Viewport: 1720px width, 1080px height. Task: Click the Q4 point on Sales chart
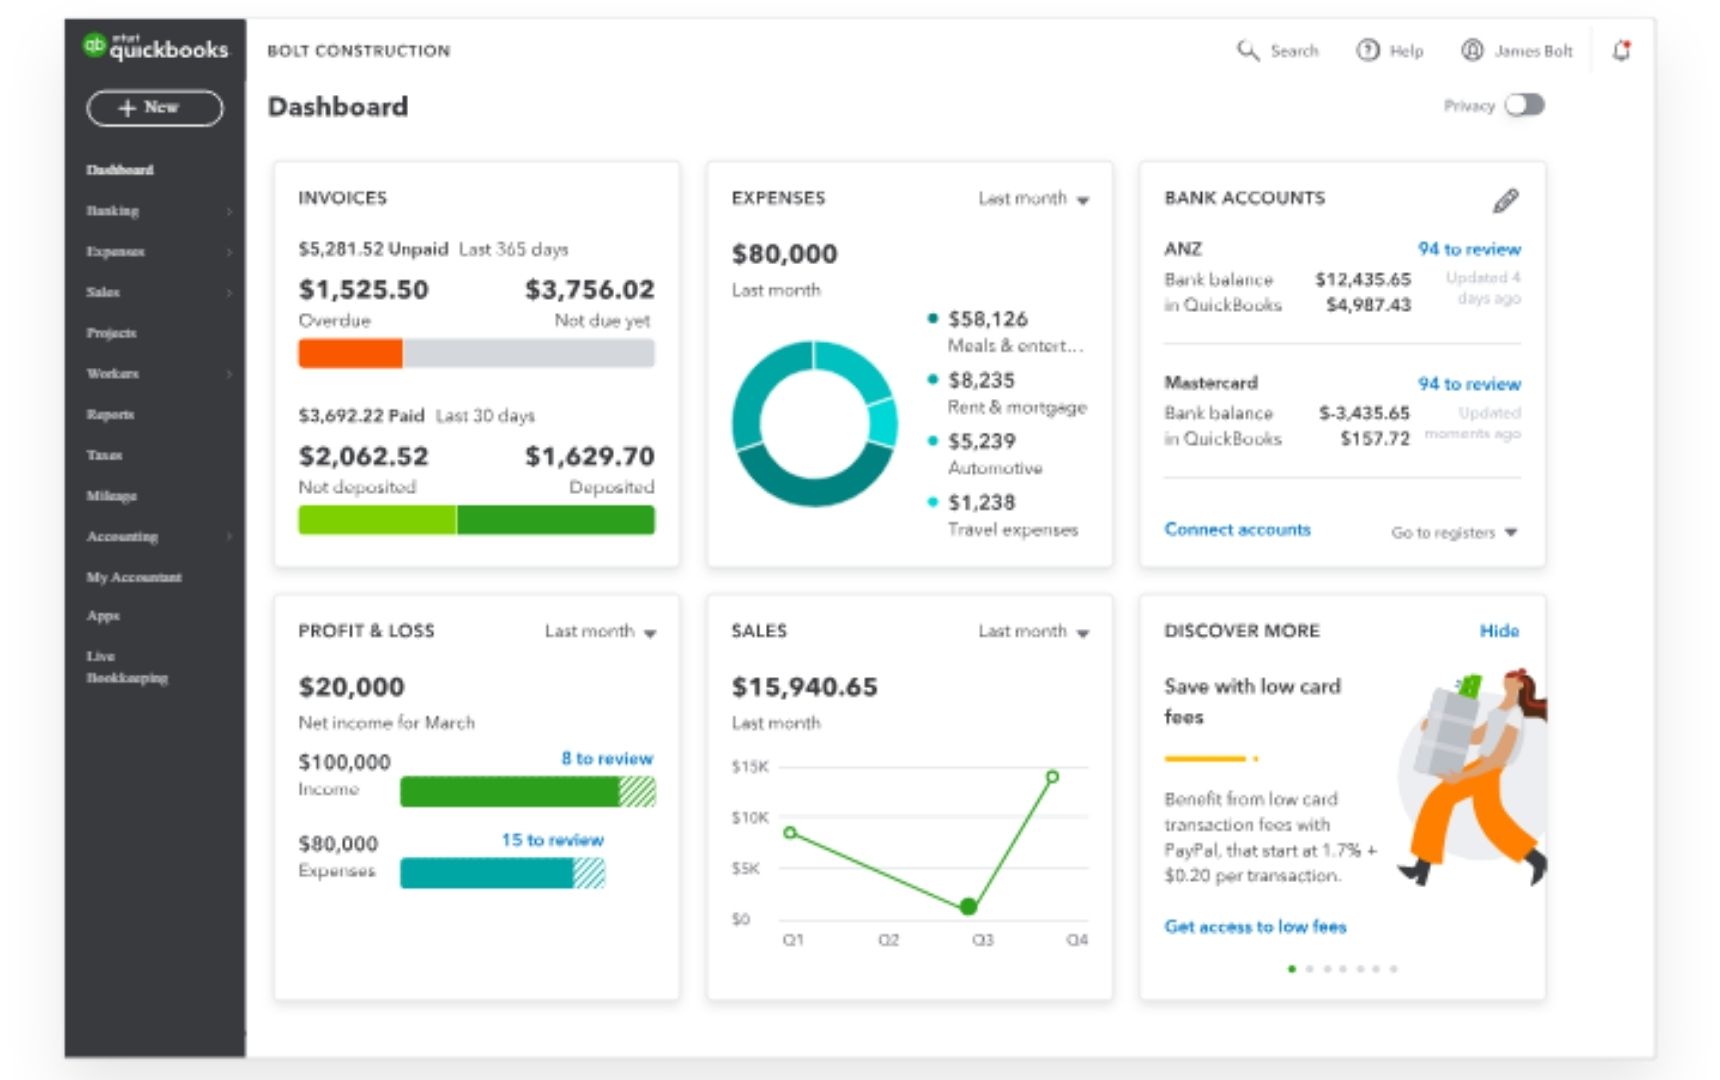(x=1052, y=777)
